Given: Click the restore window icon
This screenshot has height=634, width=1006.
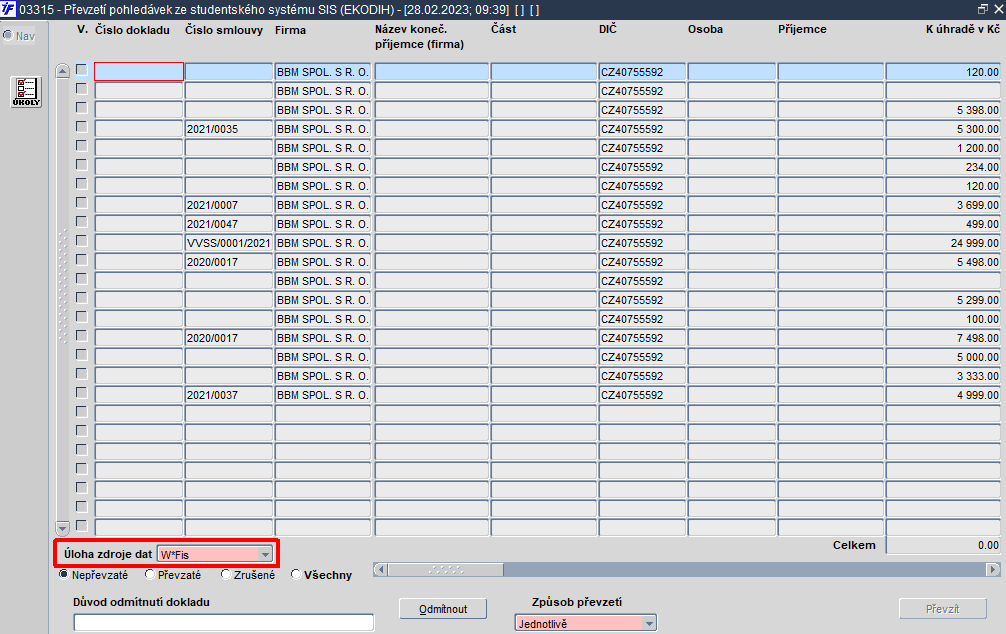Looking at the screenshot, I should coord(982,9).
